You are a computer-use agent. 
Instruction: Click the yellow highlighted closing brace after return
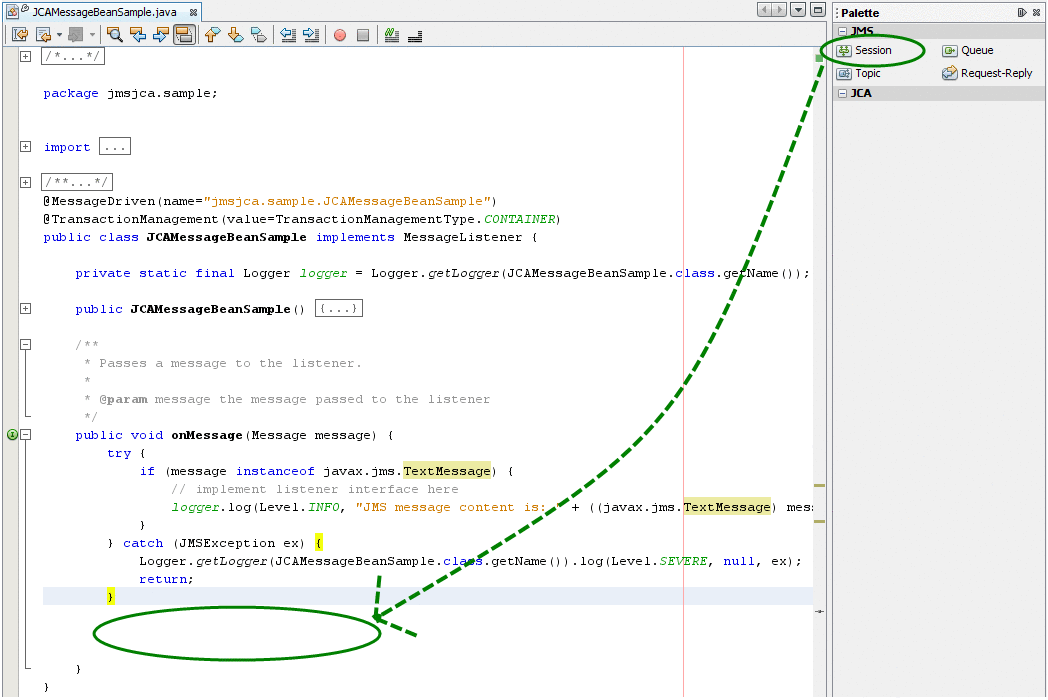tap(110, 596)
